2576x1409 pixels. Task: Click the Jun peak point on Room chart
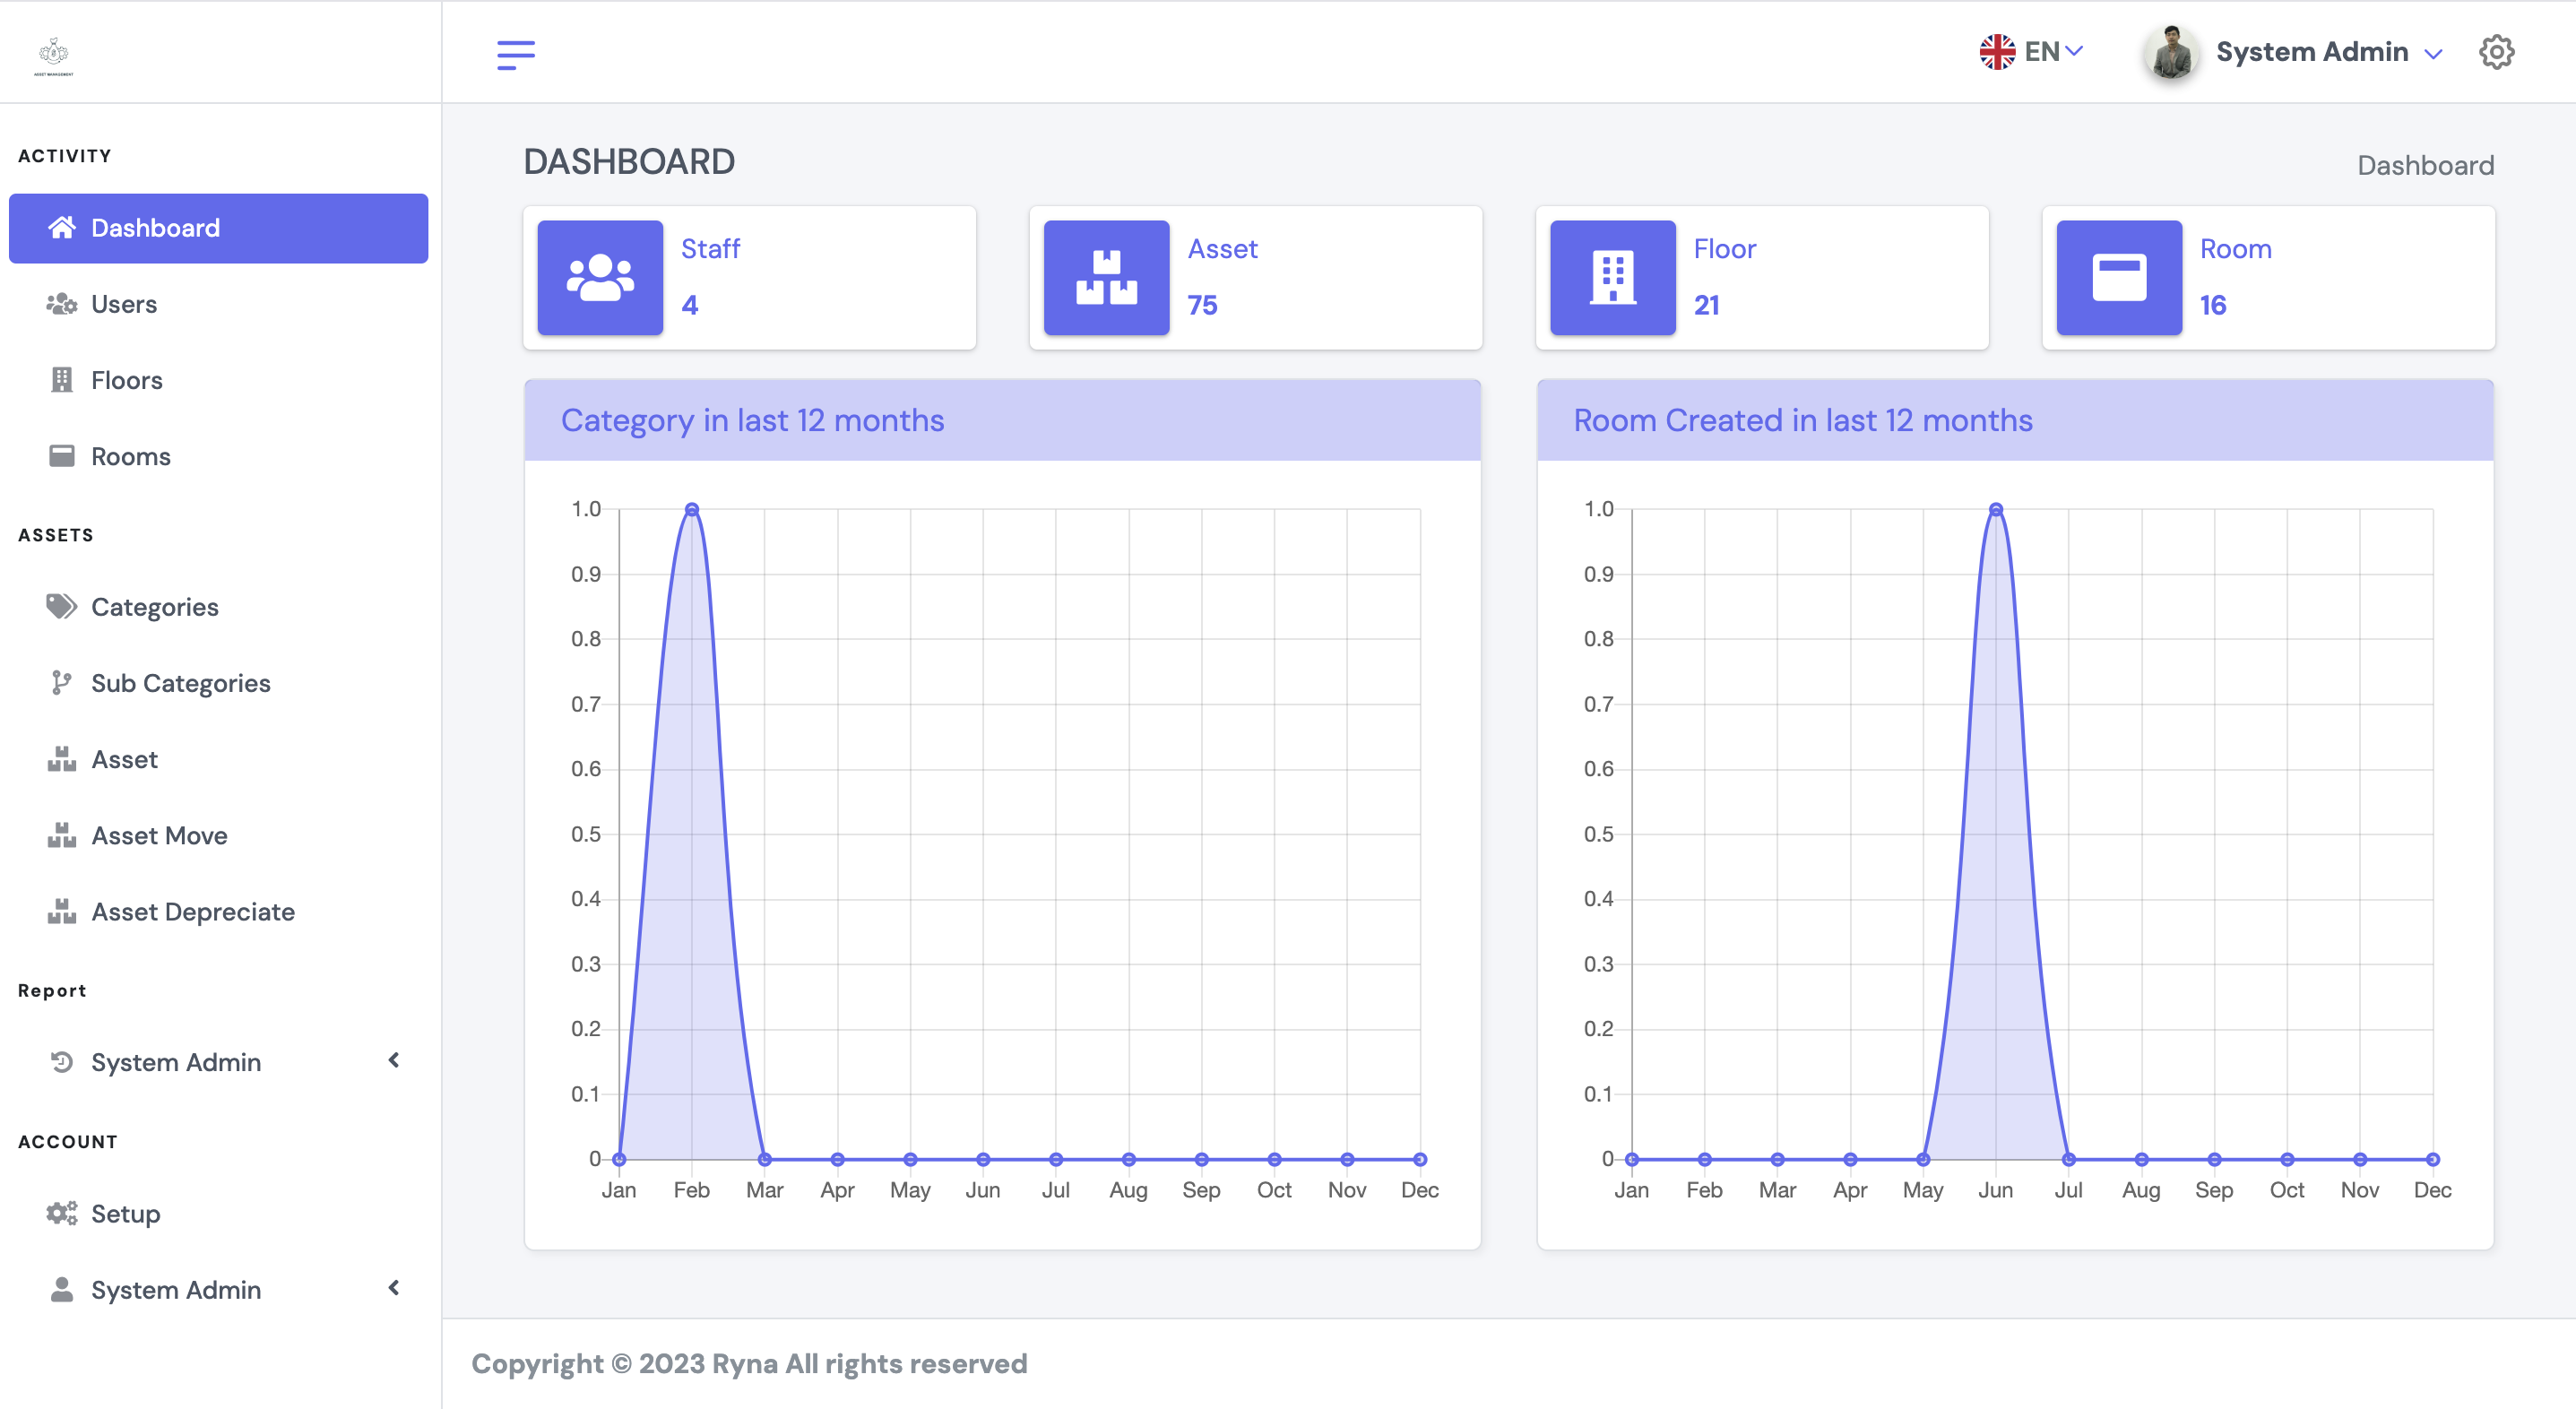coord(1995,509)
